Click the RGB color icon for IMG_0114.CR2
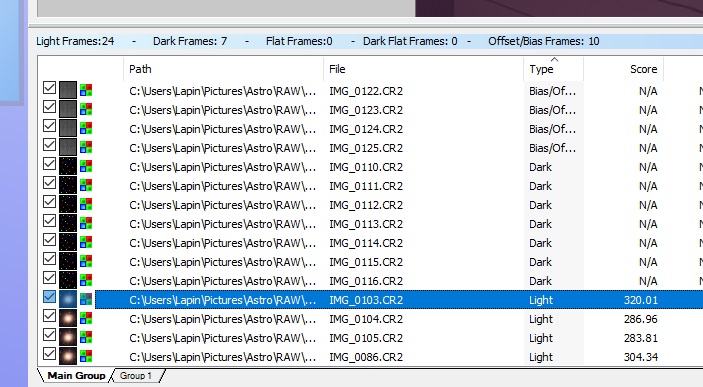The image size is (703, 387). (x=86, y=242)
